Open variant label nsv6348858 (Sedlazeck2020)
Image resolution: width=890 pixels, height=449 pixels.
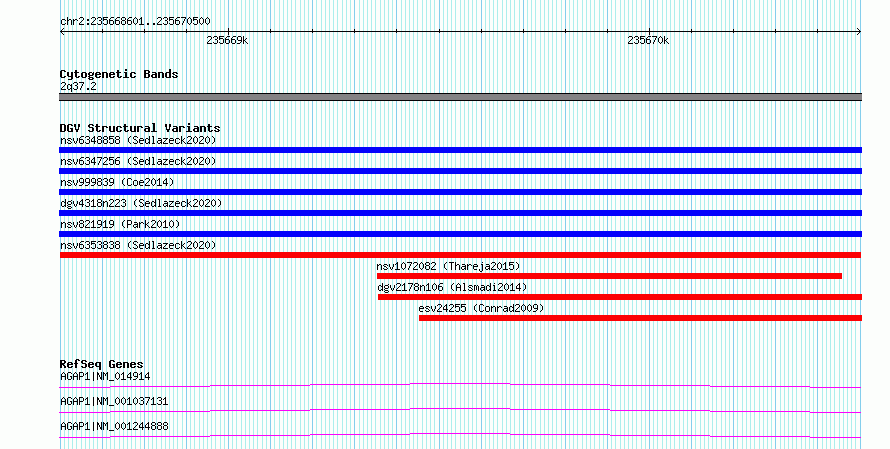point(138,140)
